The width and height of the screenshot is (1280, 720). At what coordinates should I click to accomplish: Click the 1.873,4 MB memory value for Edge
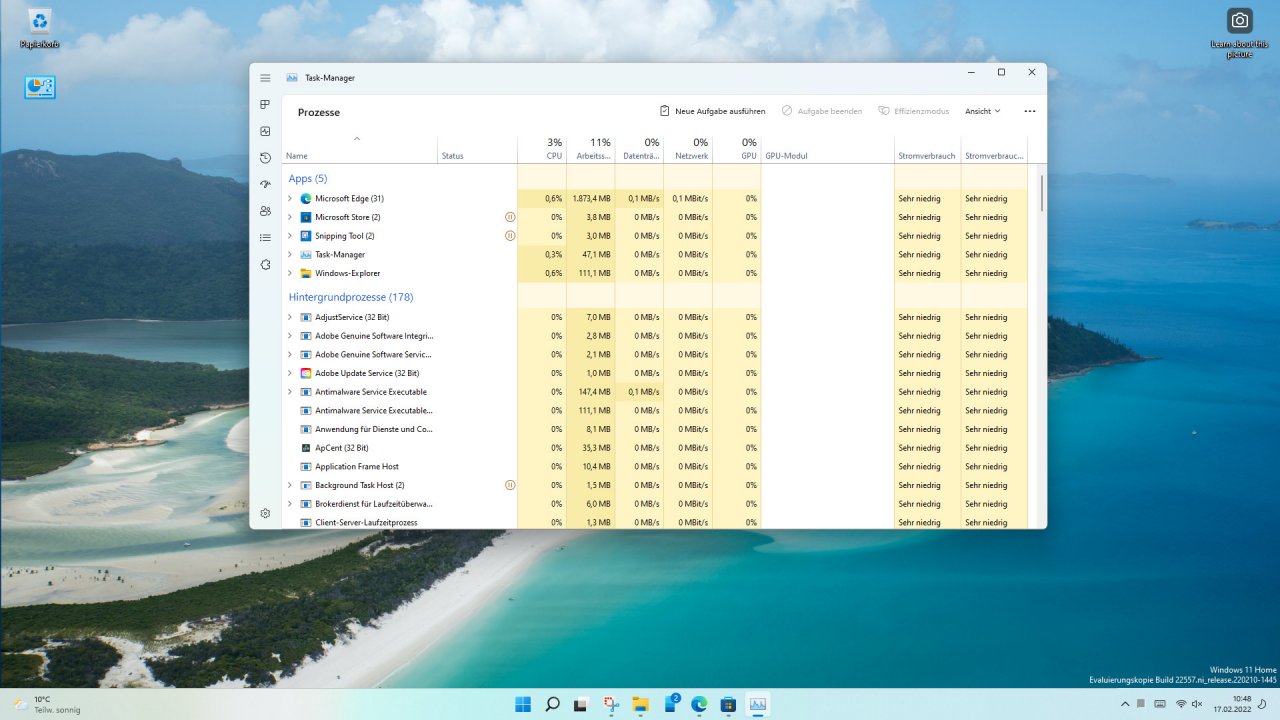(x=591, y=198)
